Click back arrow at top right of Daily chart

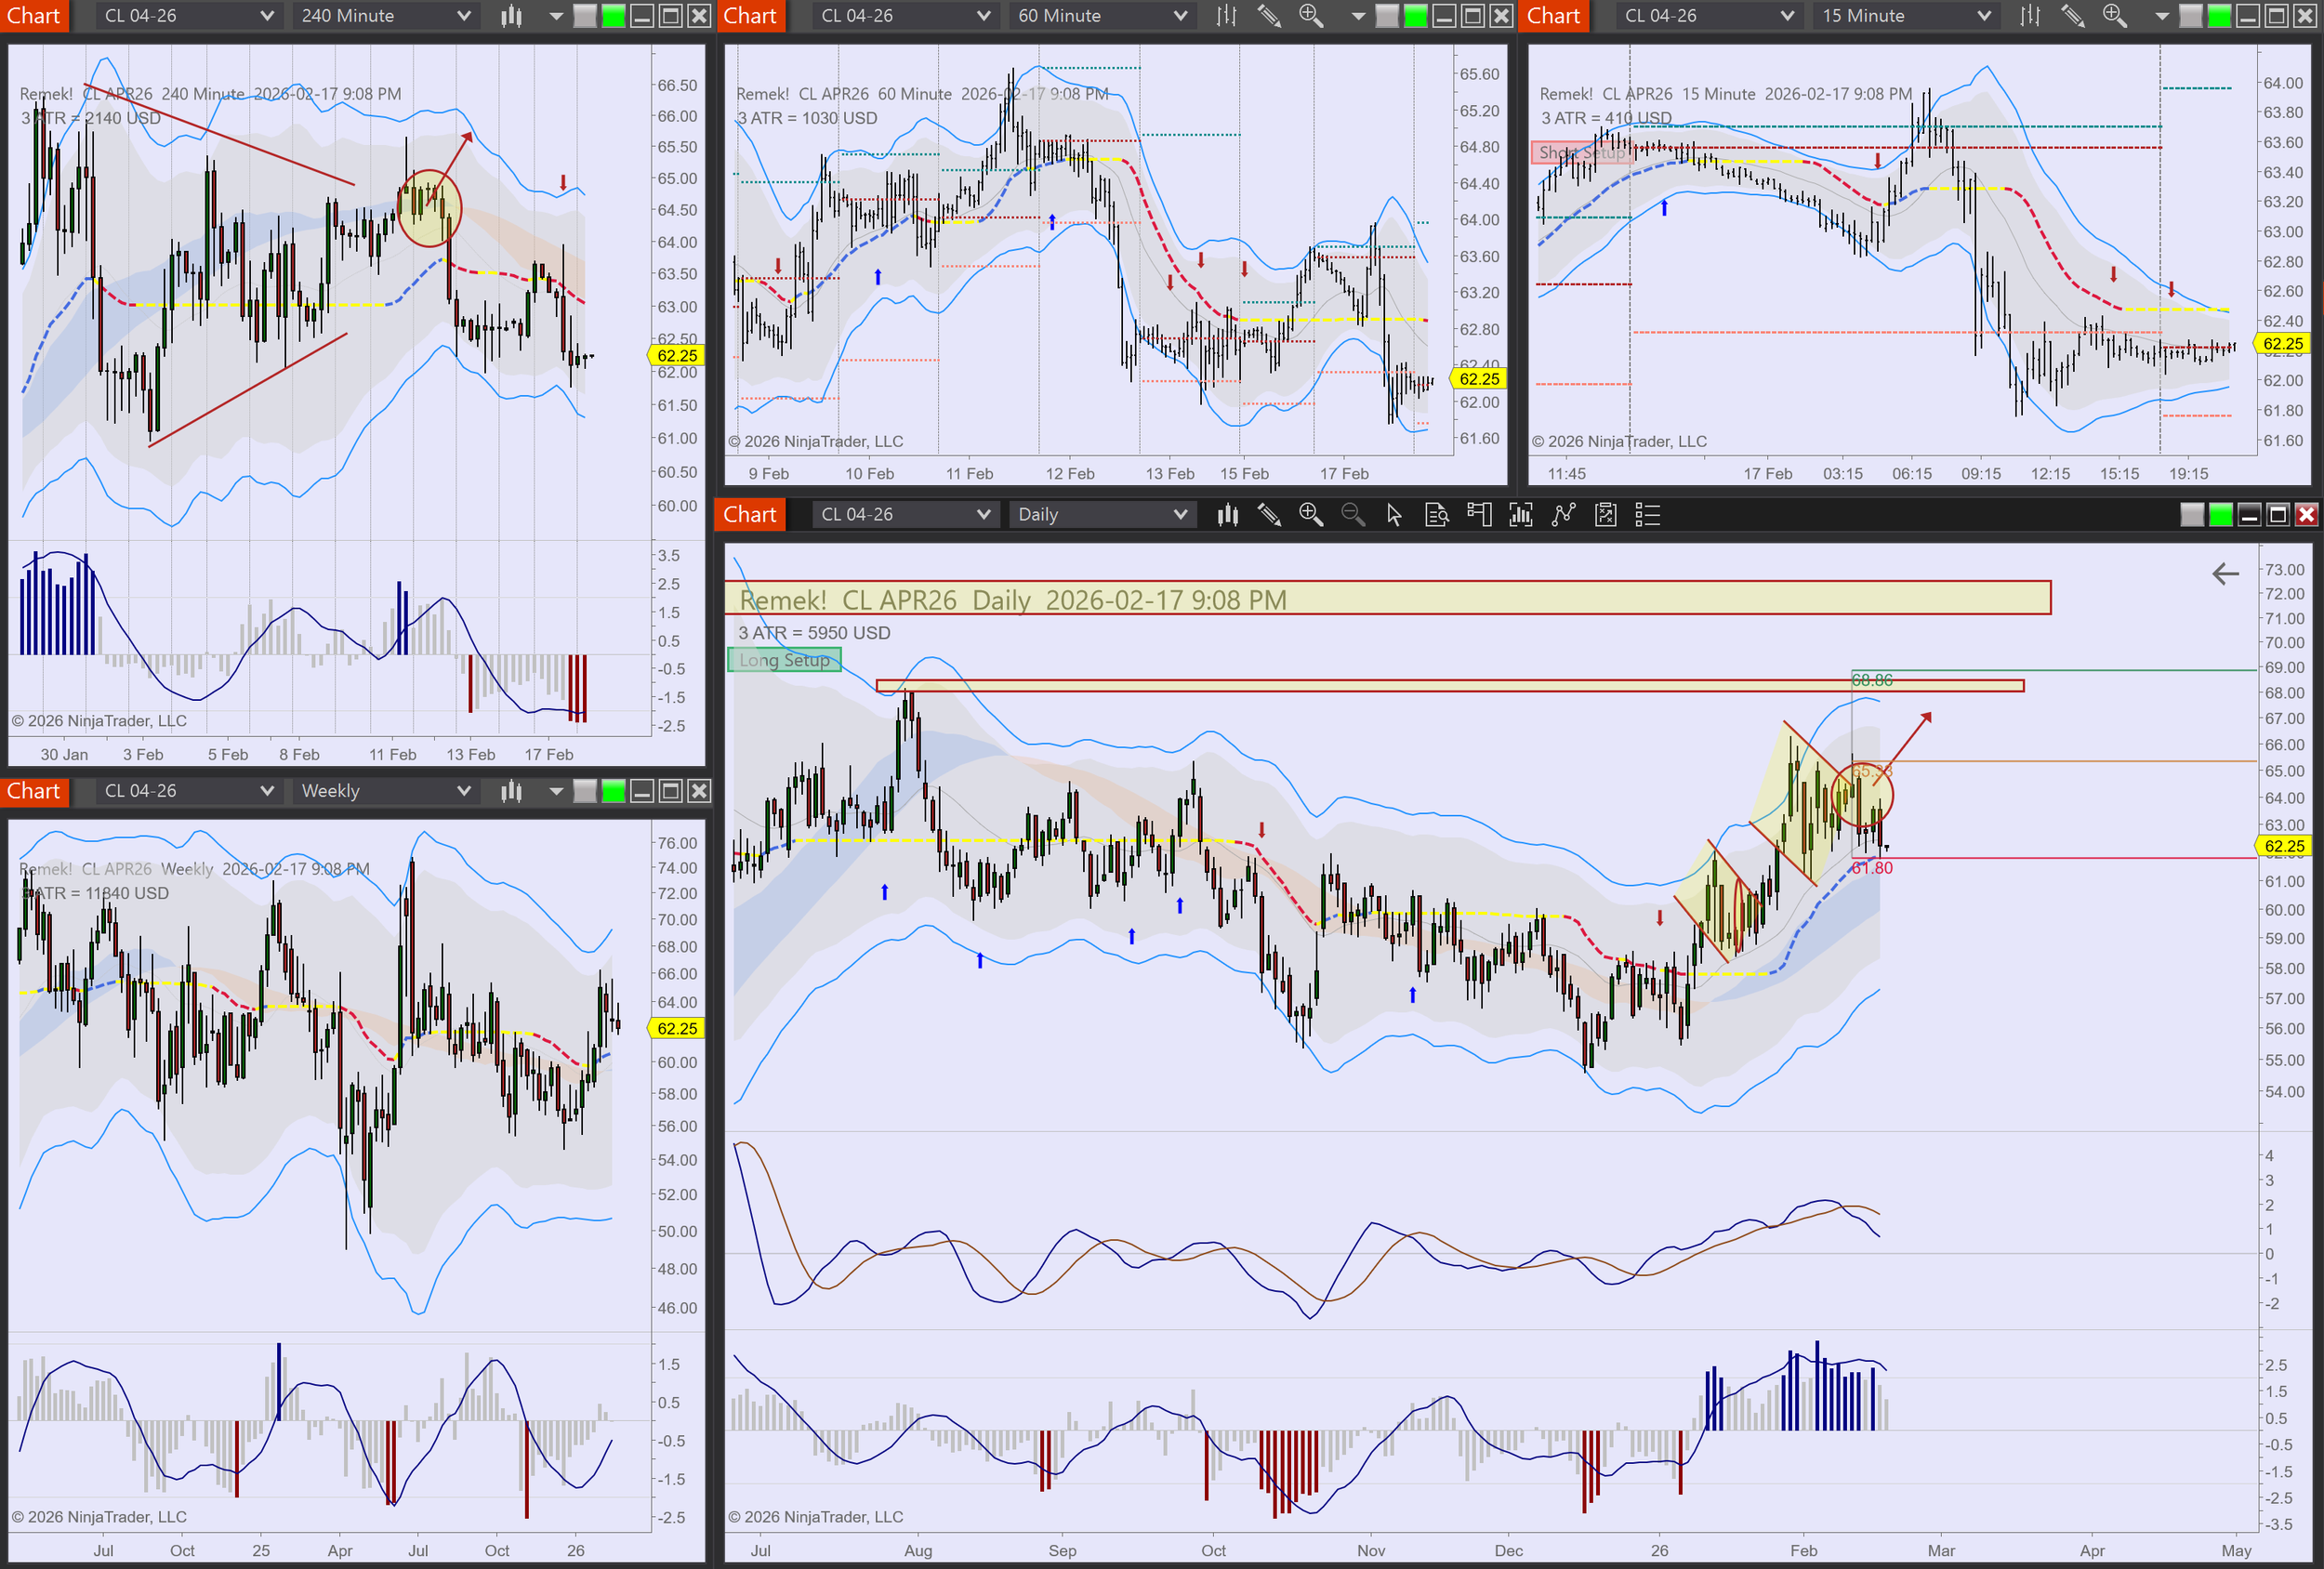click(2225, 574)
